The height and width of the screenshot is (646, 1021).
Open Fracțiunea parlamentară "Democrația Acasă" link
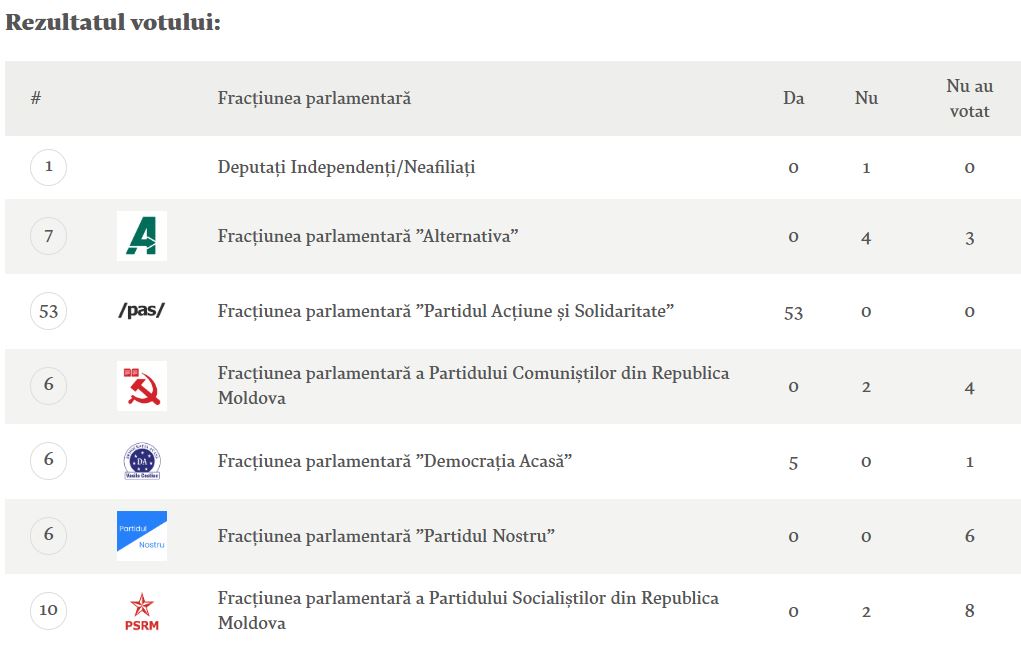tap(394, 461)
